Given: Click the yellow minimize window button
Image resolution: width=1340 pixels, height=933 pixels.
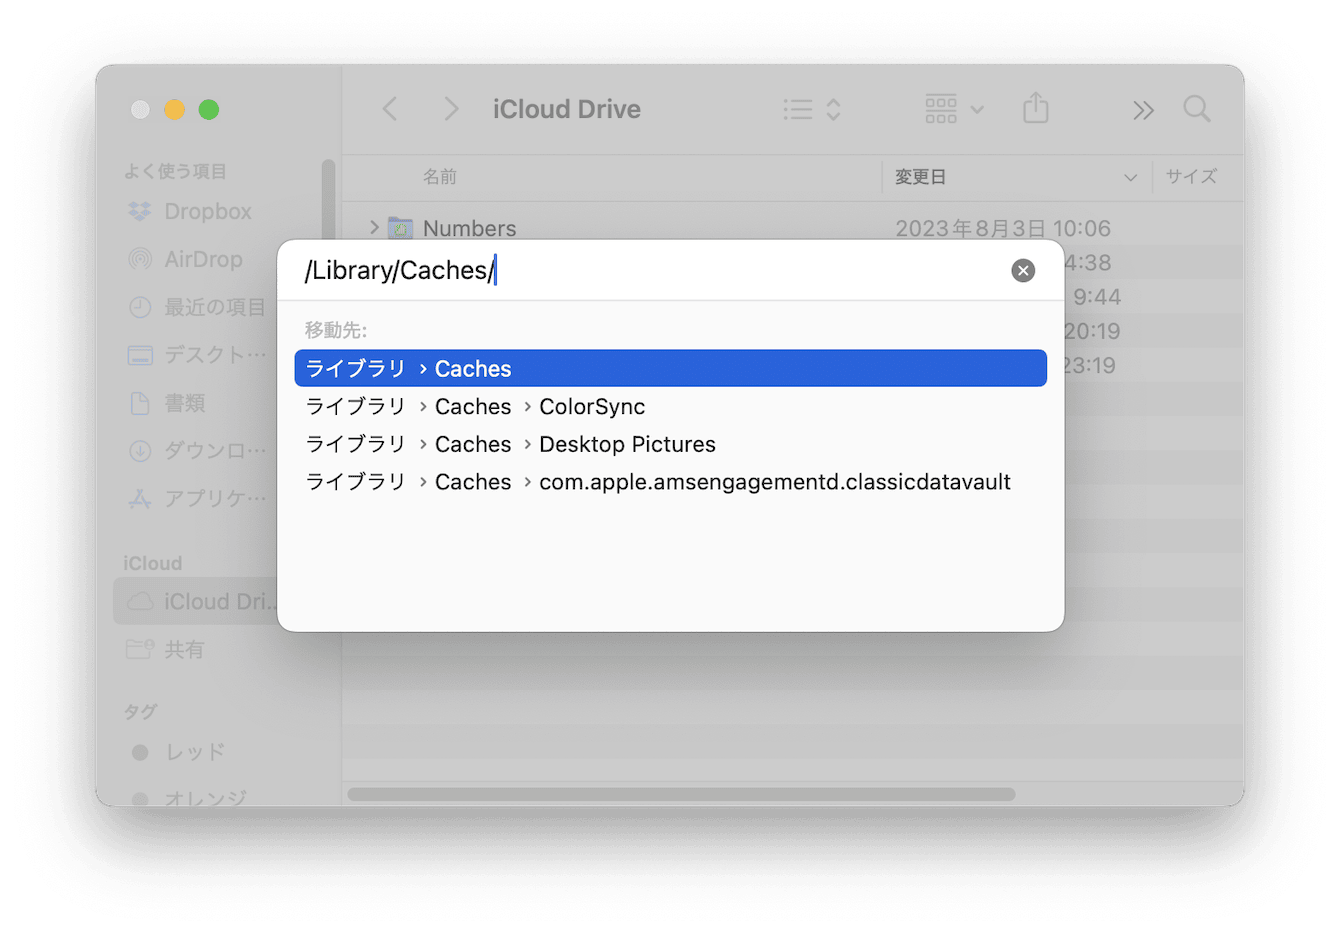Looking at the screenshot, I should click(174, 109).
